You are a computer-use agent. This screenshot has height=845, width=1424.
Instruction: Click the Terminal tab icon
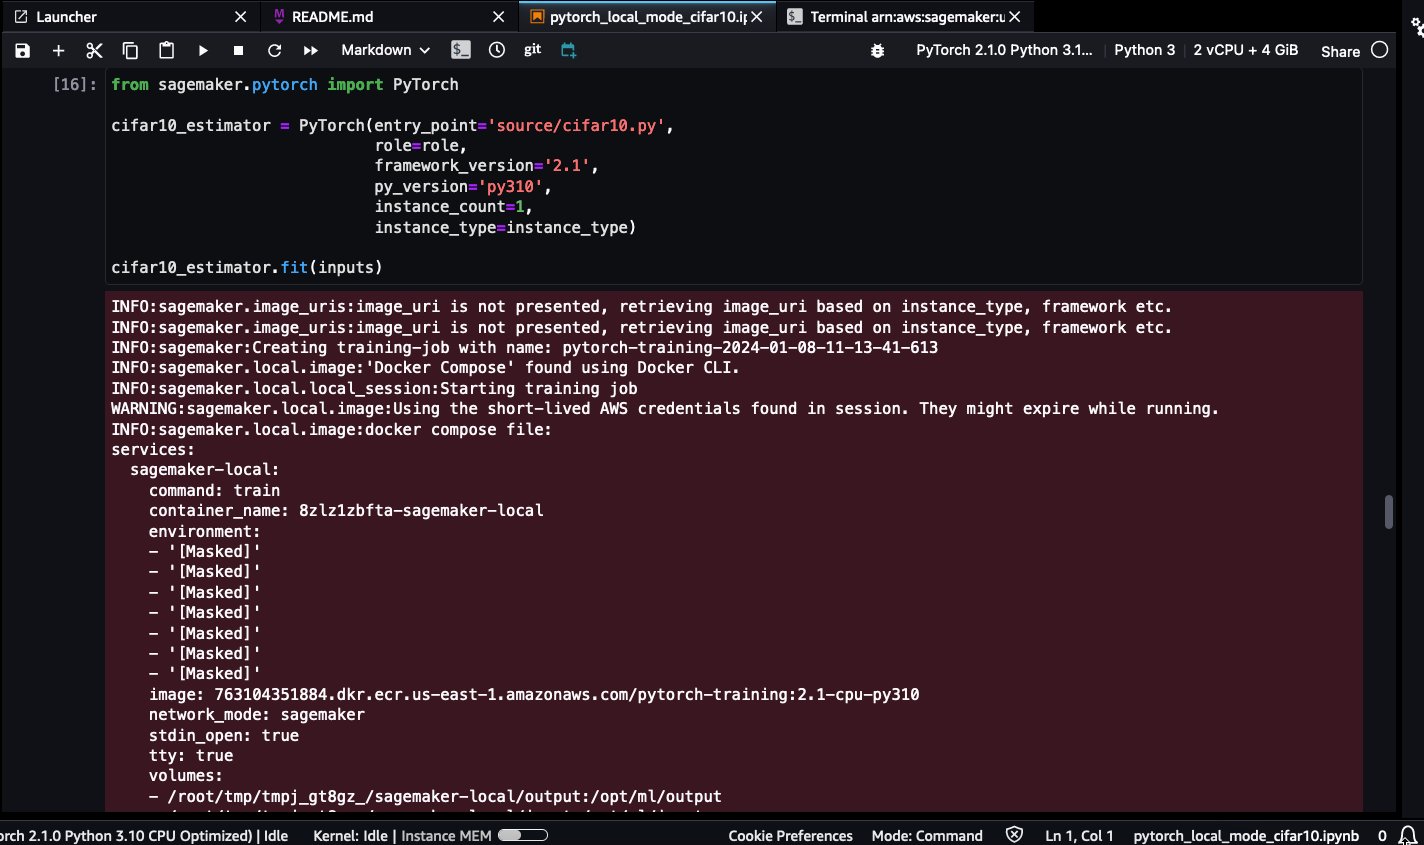[795, 17]
